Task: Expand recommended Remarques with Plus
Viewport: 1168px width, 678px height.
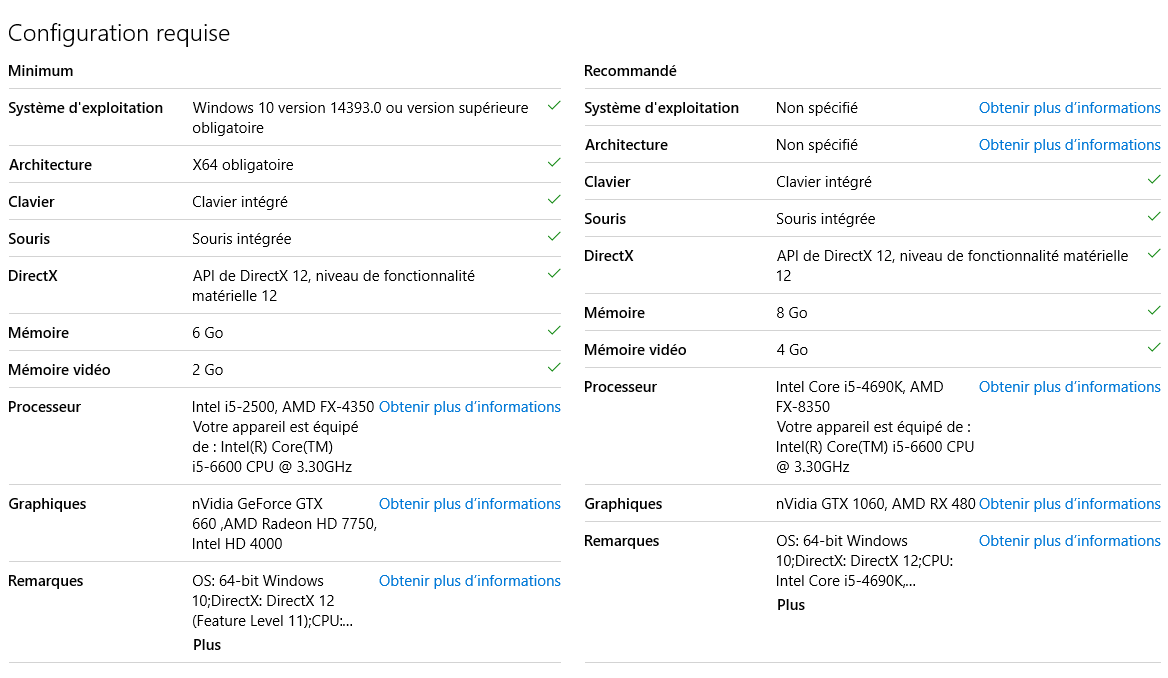Action: coord(790,605)
